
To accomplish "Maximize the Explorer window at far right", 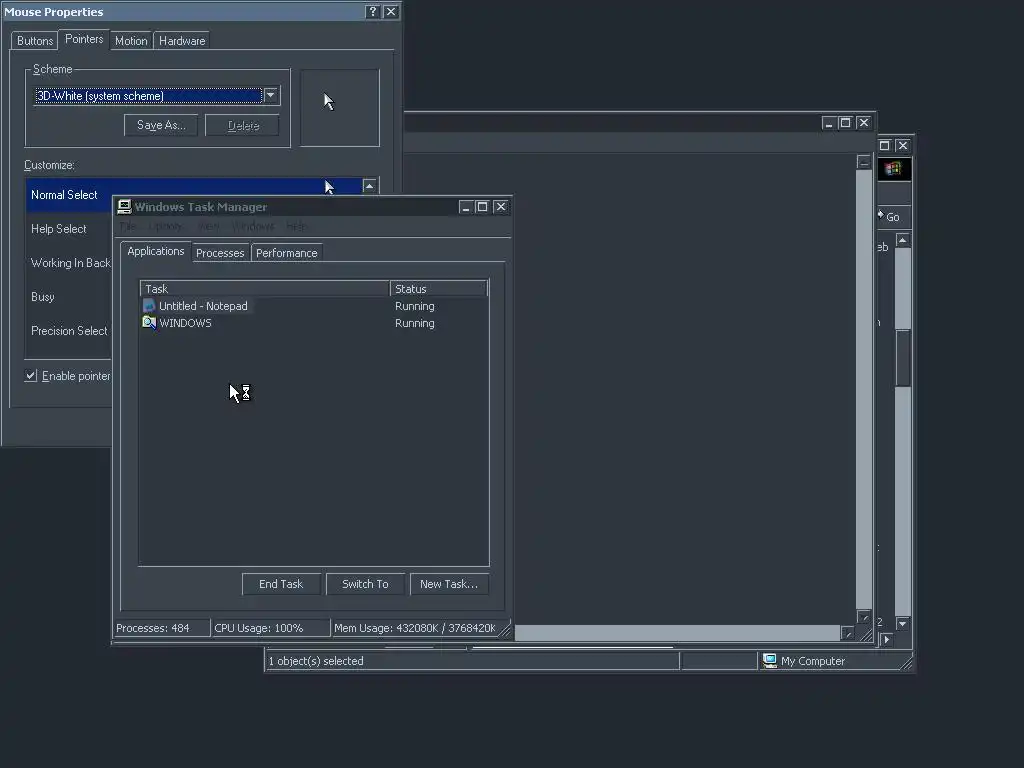I will (884, 146).
